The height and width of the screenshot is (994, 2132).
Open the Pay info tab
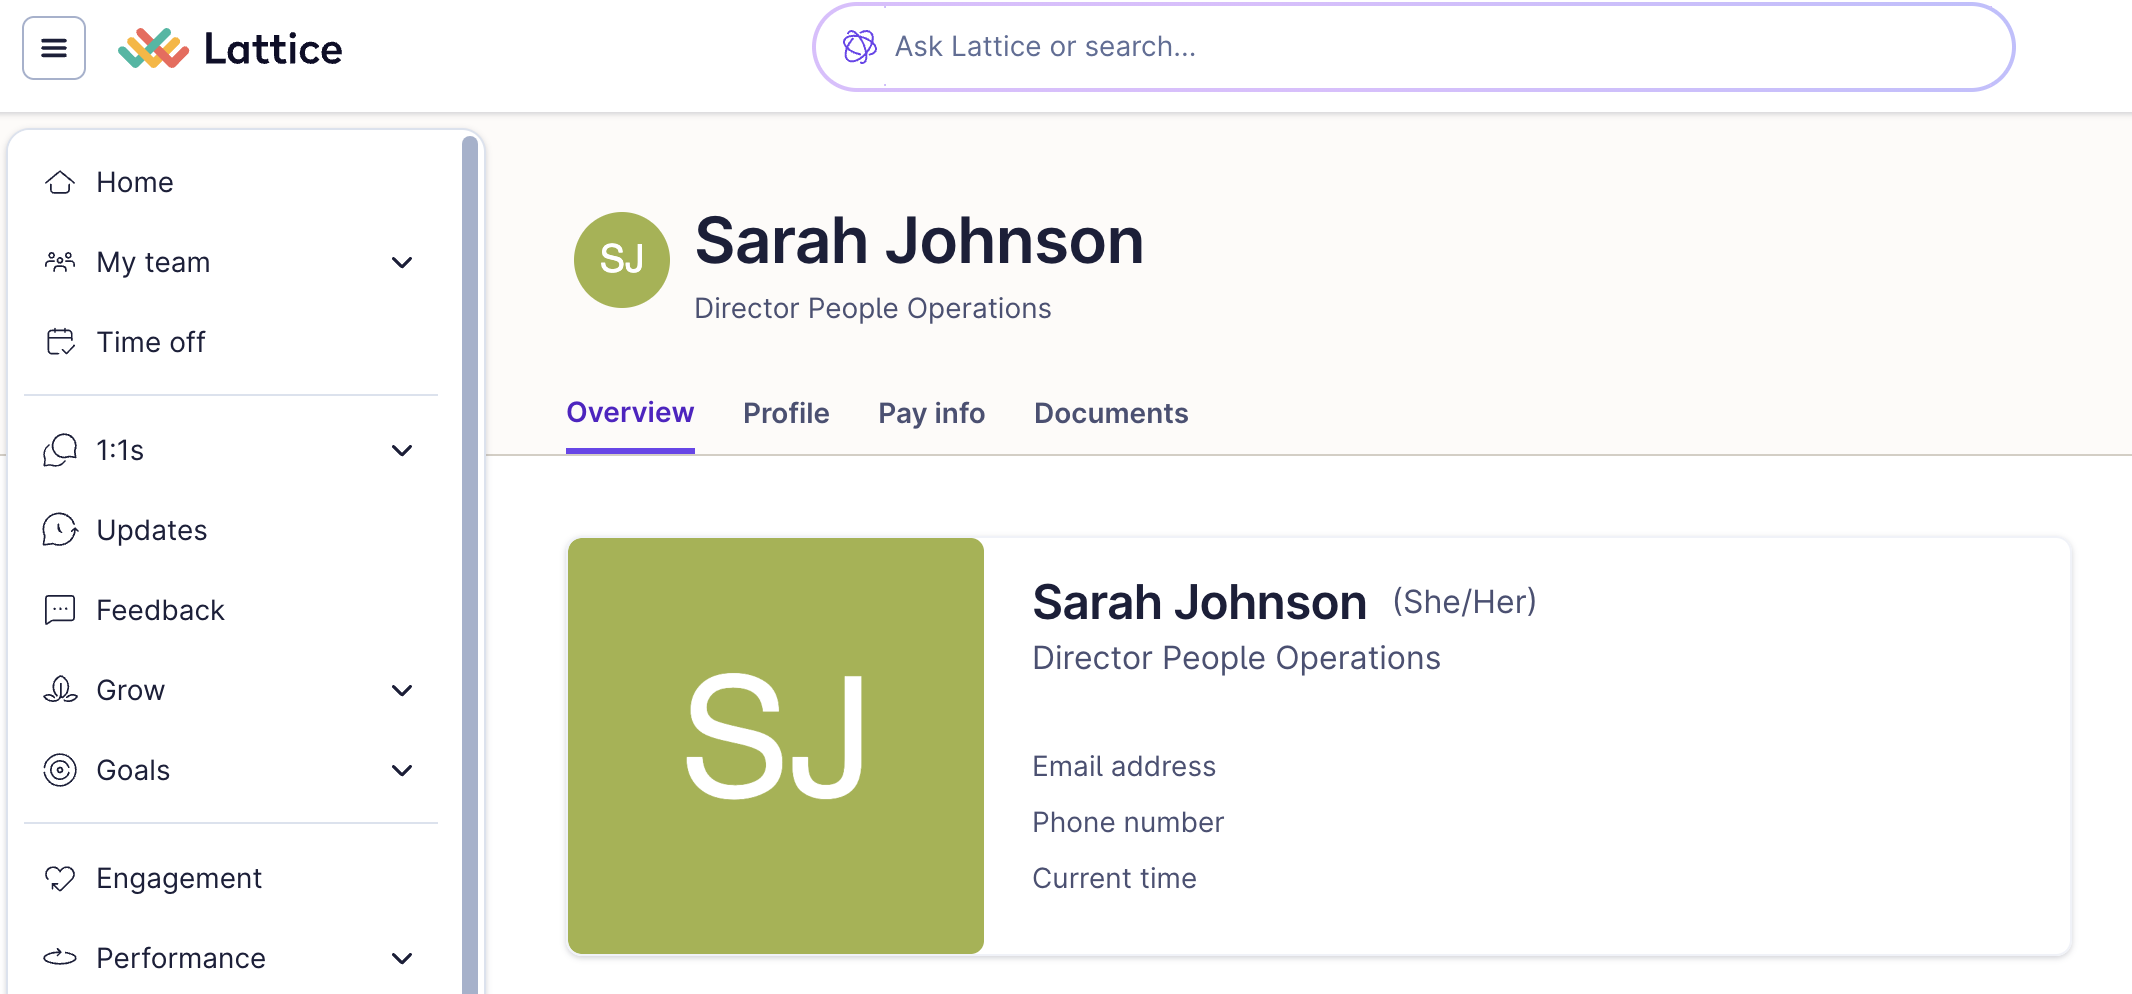[931, 413]
